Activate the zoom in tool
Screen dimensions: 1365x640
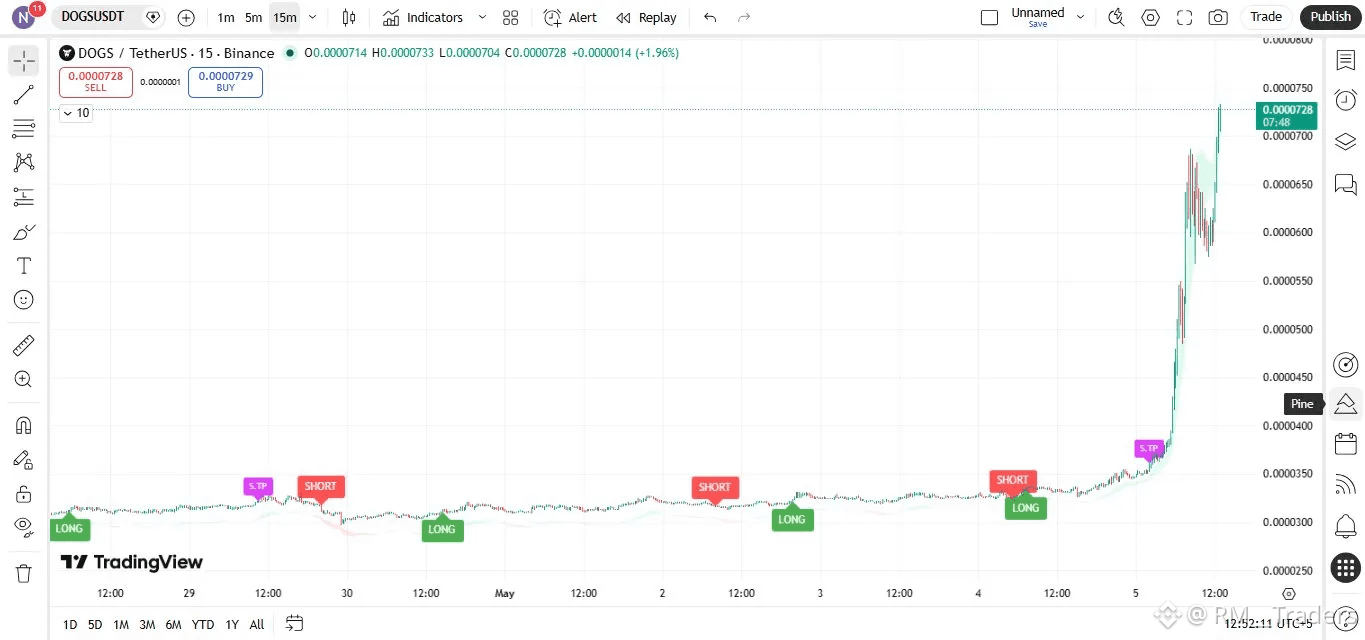point(24,380)
